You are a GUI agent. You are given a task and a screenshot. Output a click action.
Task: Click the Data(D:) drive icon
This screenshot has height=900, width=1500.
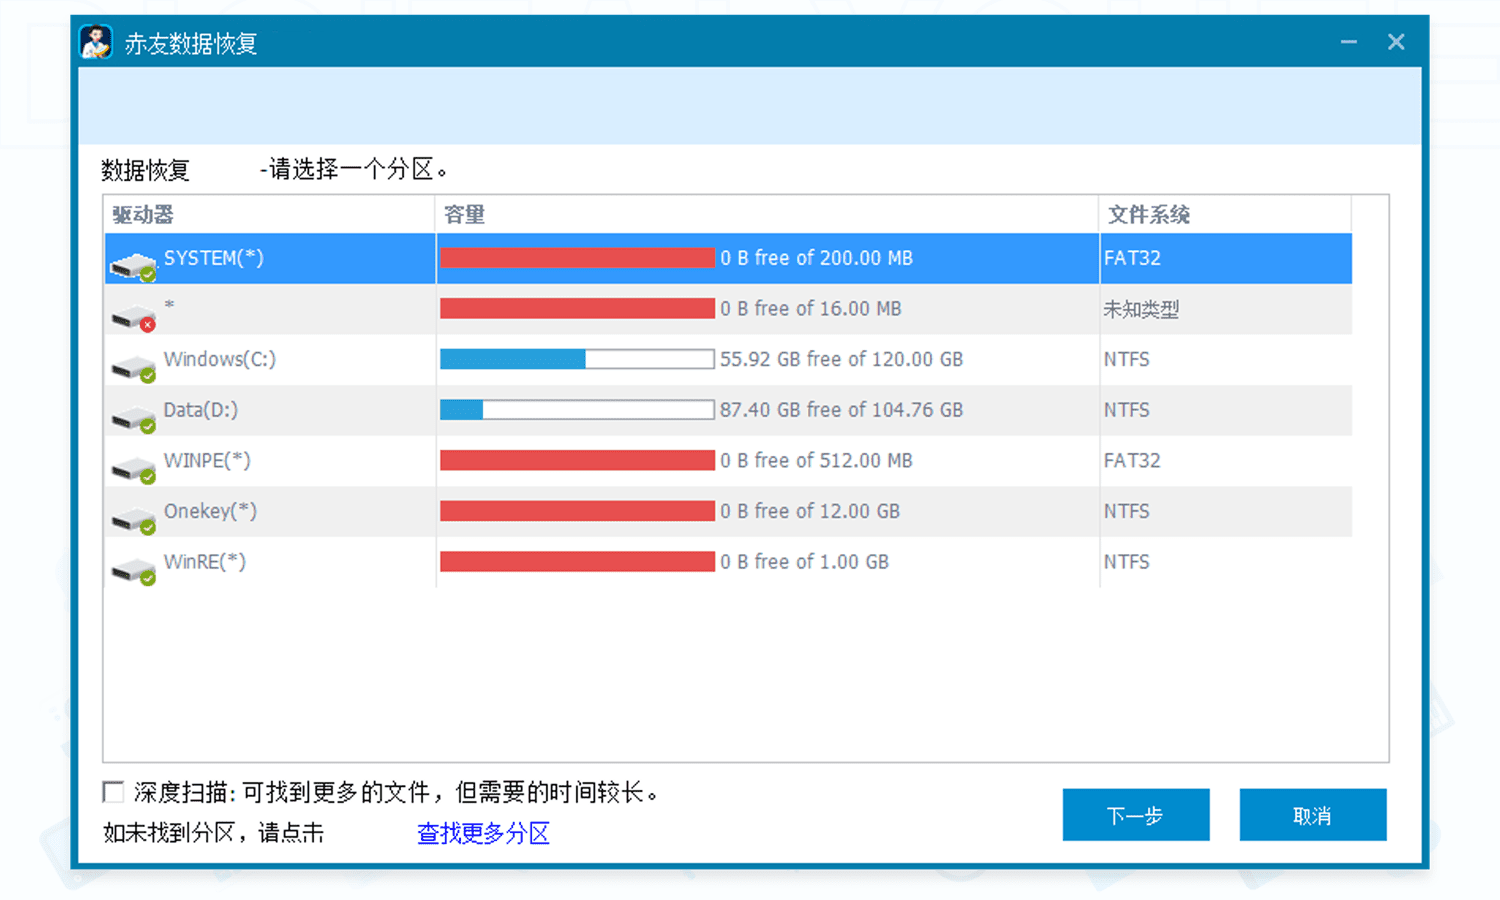133,419
